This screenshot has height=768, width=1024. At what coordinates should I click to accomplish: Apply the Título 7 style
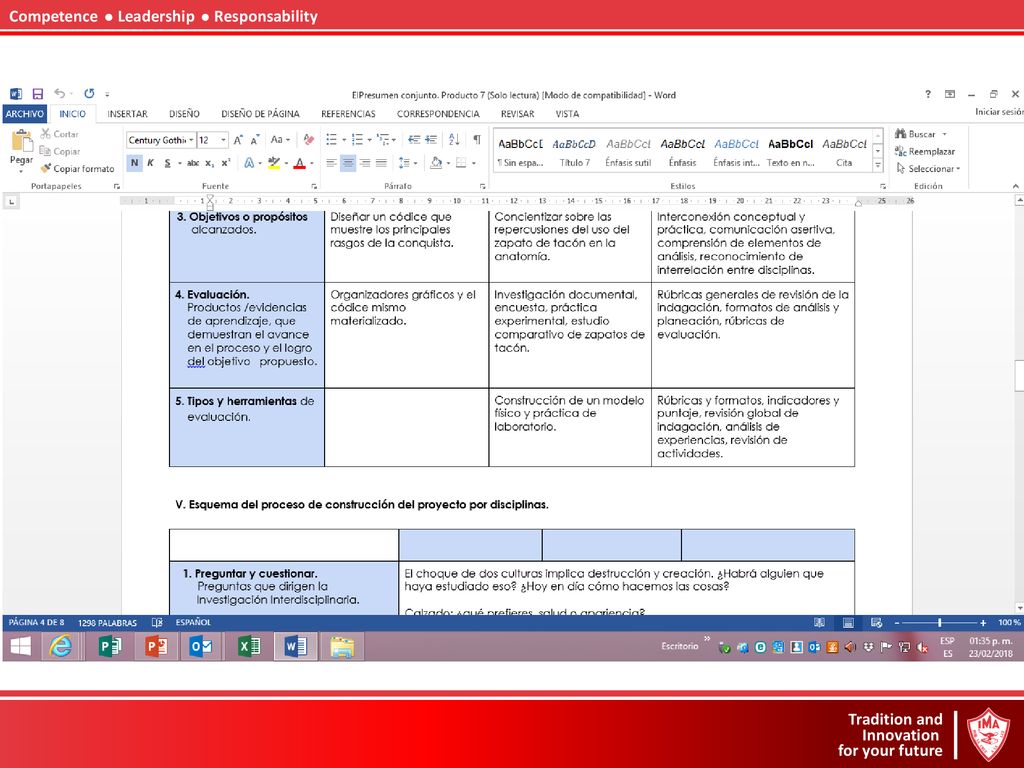point(574,152)
